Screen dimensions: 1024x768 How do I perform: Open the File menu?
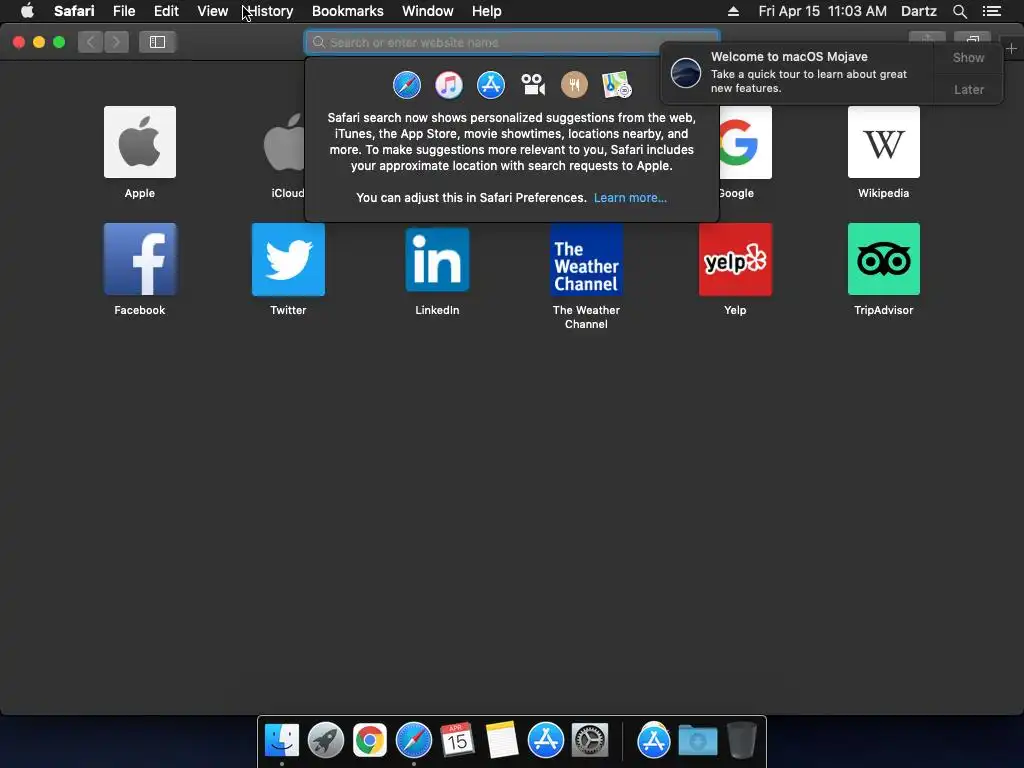(x=124, y=11)
